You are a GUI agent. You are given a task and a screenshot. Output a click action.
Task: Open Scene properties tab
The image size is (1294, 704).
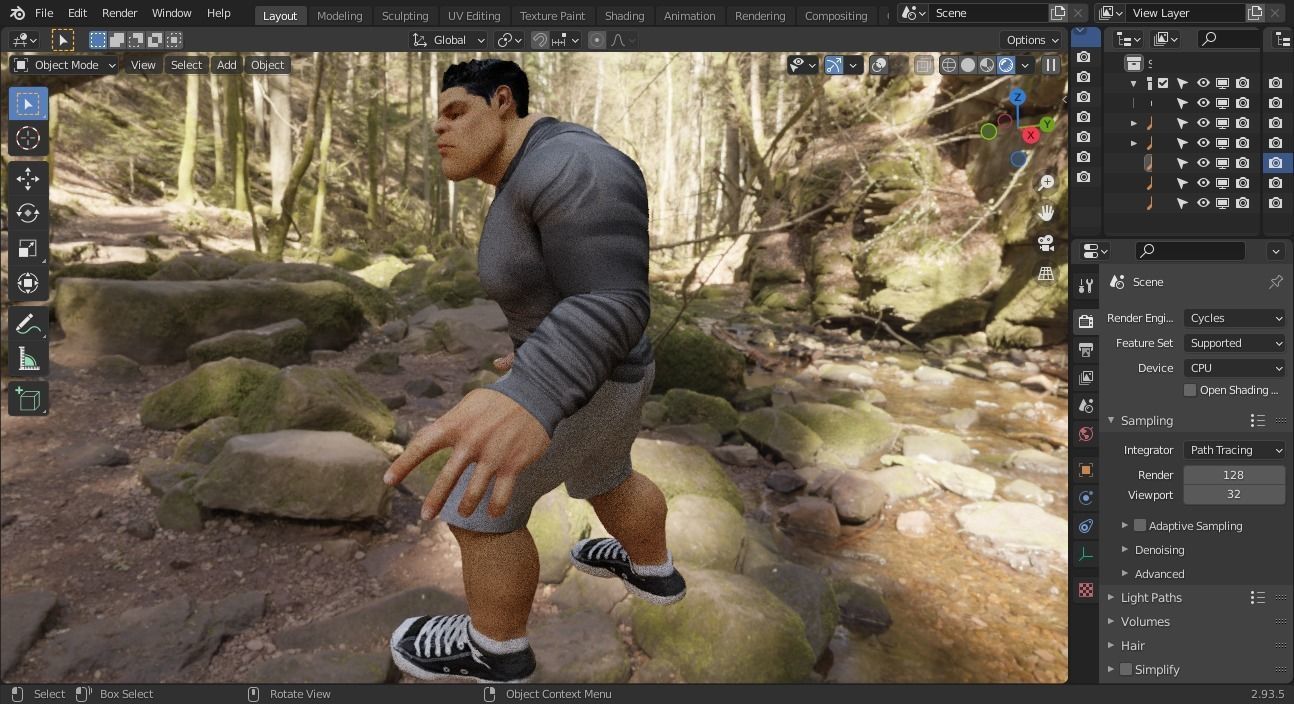click(1086, 405)
